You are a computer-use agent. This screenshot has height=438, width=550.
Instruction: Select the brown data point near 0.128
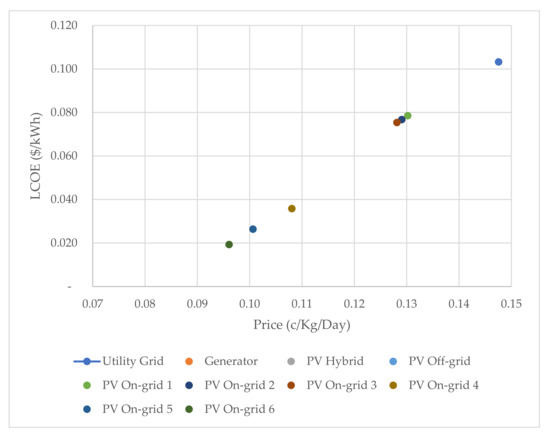point(397,122)
